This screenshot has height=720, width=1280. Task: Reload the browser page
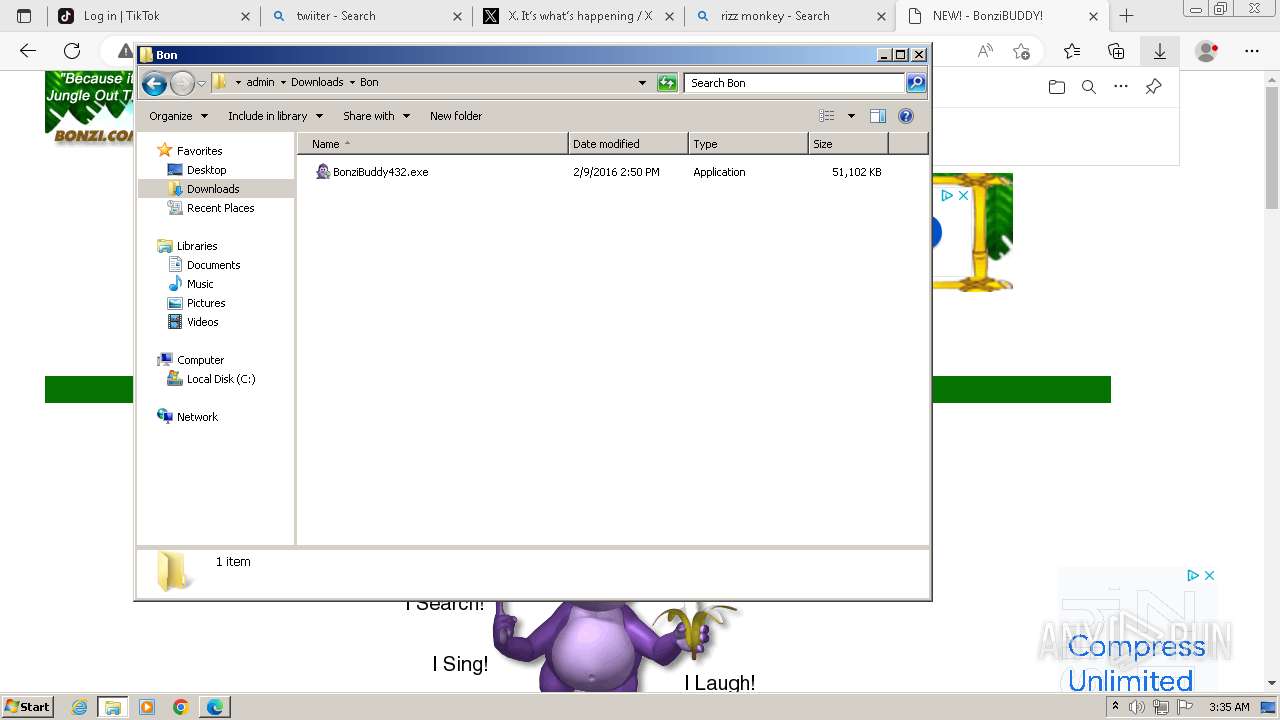(72, 51)
